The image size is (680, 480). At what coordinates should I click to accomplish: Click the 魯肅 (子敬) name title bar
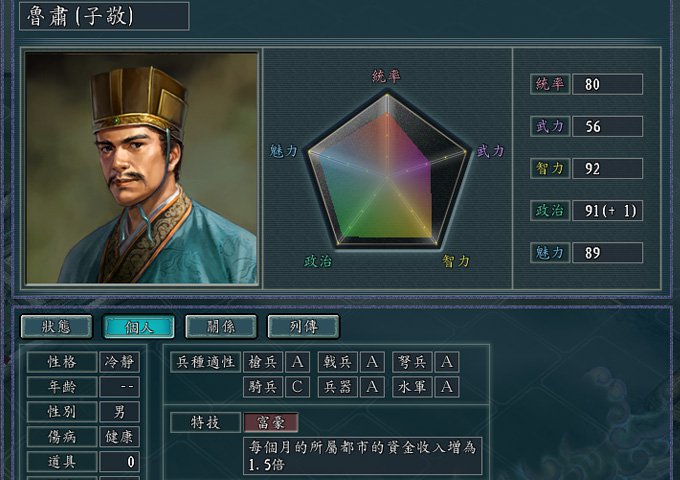pos(104,16)
